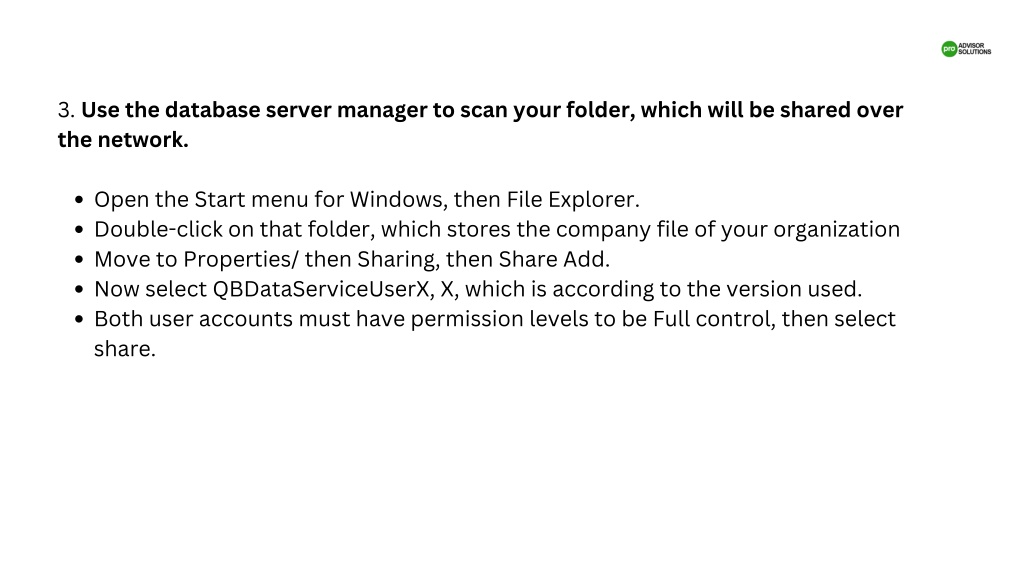Viewport: 1024px width, 576px height.
Task: Click the words 'File Explorer' in first bullet
Action: [x=570, y=199]
